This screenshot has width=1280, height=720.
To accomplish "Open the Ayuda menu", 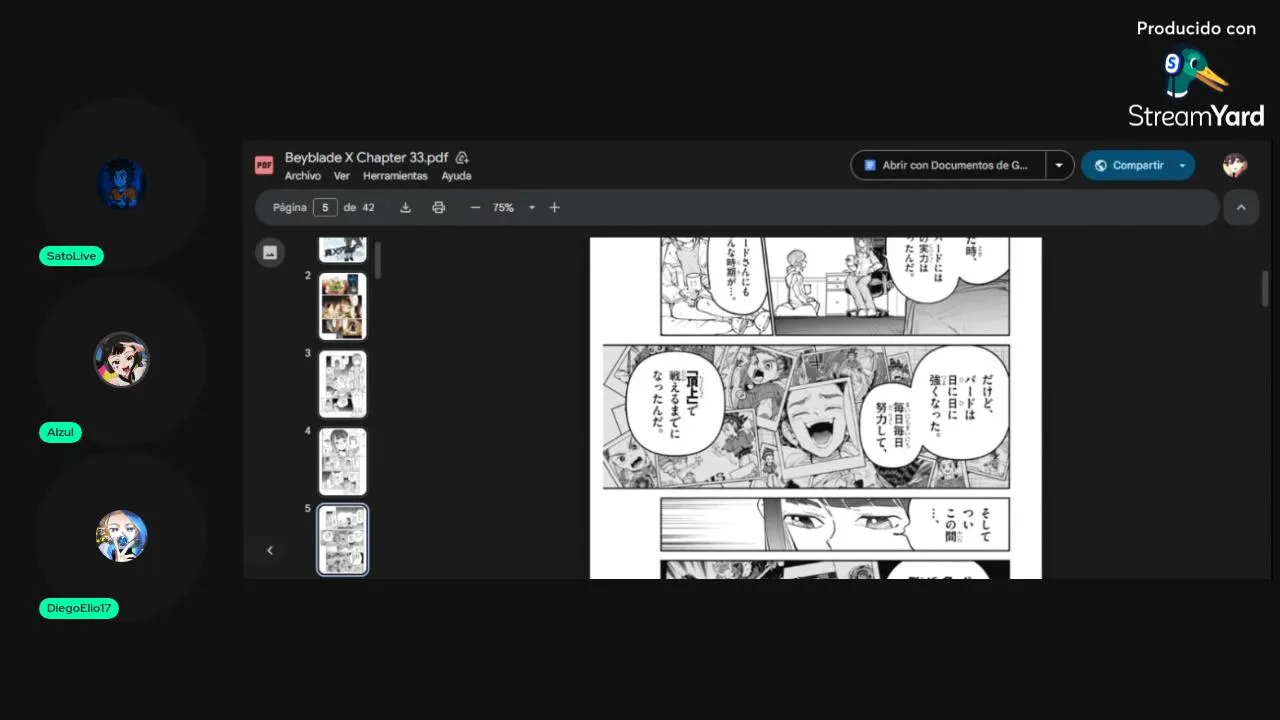I will pos(456,176).
